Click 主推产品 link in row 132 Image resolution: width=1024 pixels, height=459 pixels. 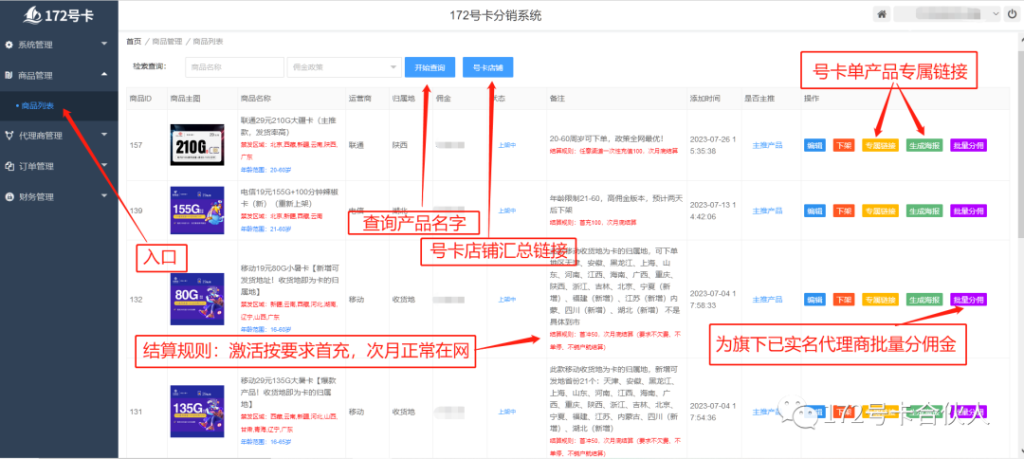tap(767, 300)
